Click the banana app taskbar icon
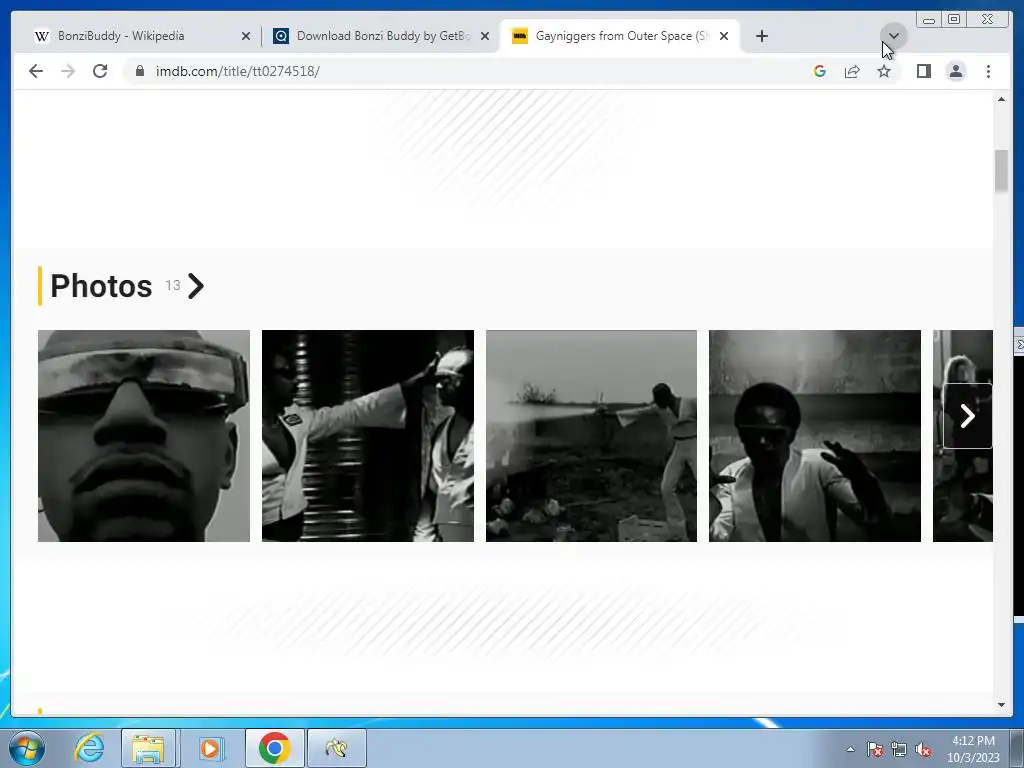The width and height of the screenshot is (1024, 768). click(x=337, y=748)
